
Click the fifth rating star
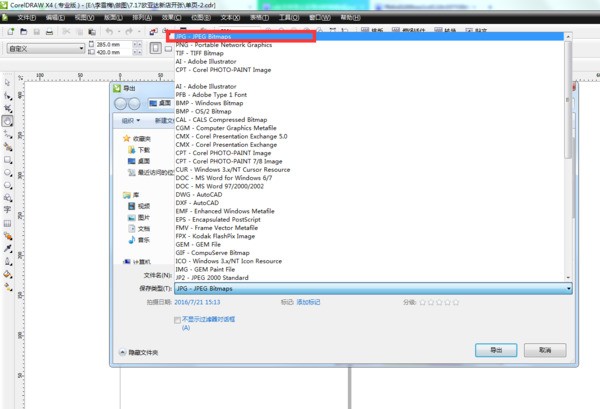coord(455,301)
